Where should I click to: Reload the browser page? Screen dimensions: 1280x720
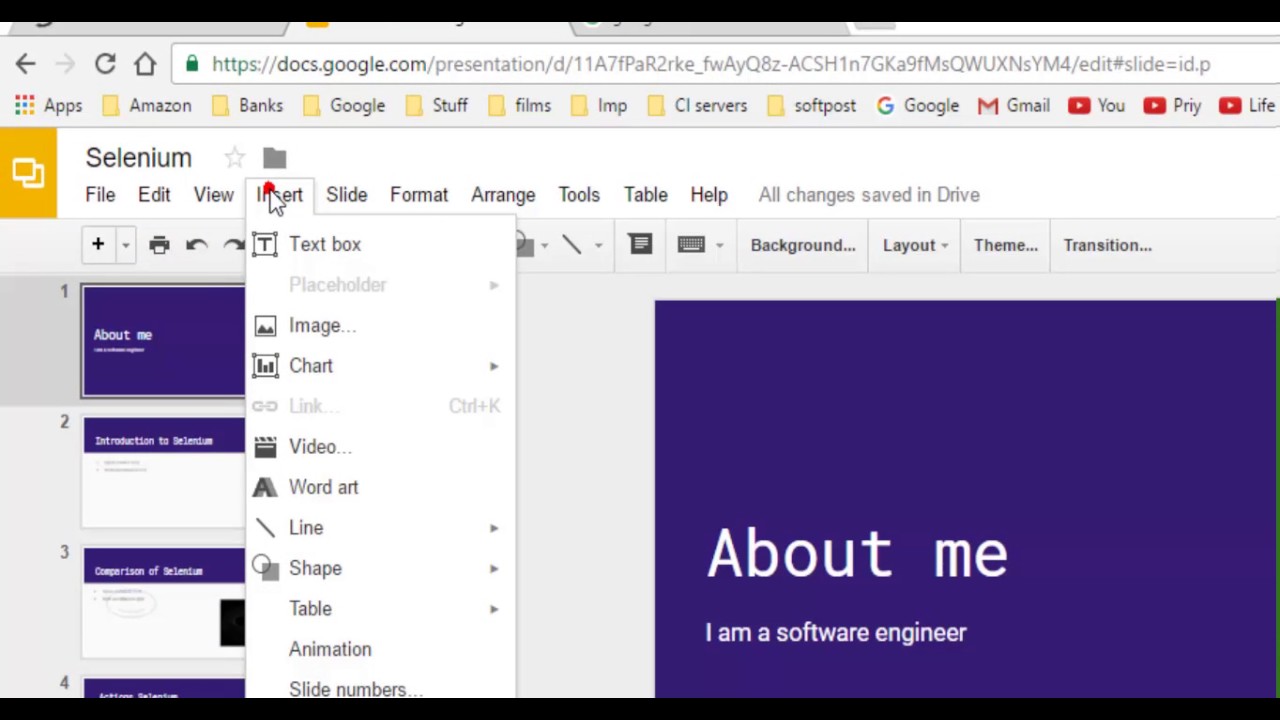click(x=105, y=64)
